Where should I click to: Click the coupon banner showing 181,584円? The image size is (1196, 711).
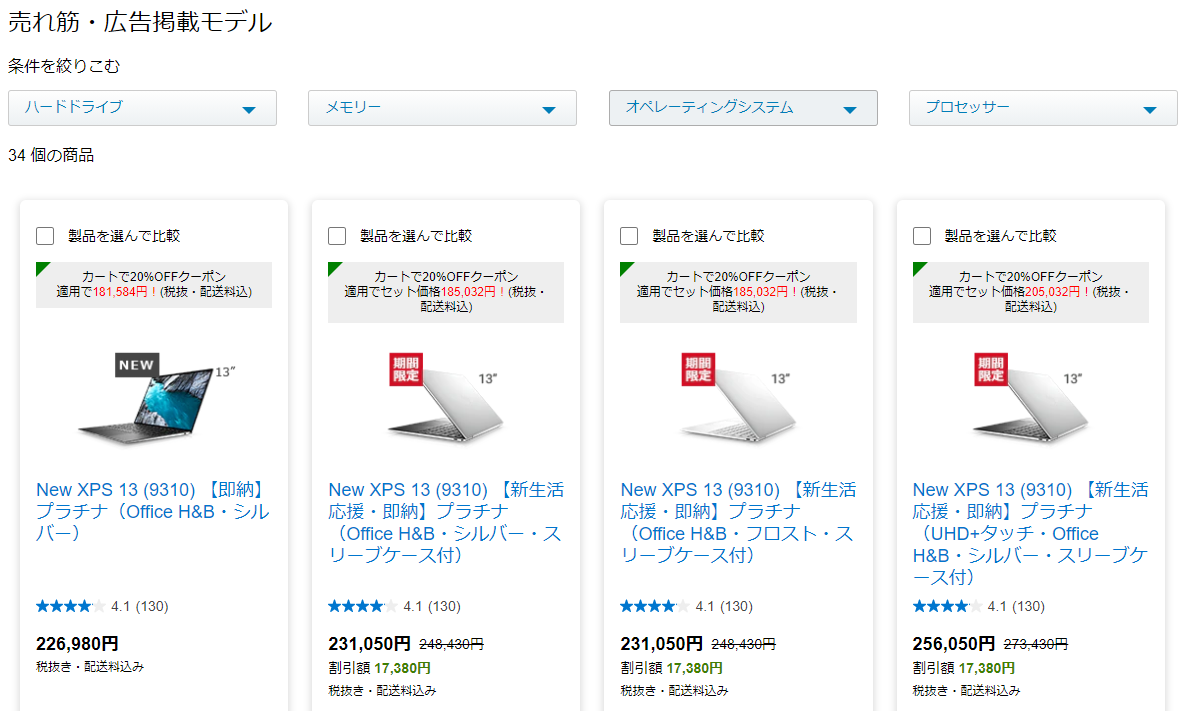pos(154,285)
